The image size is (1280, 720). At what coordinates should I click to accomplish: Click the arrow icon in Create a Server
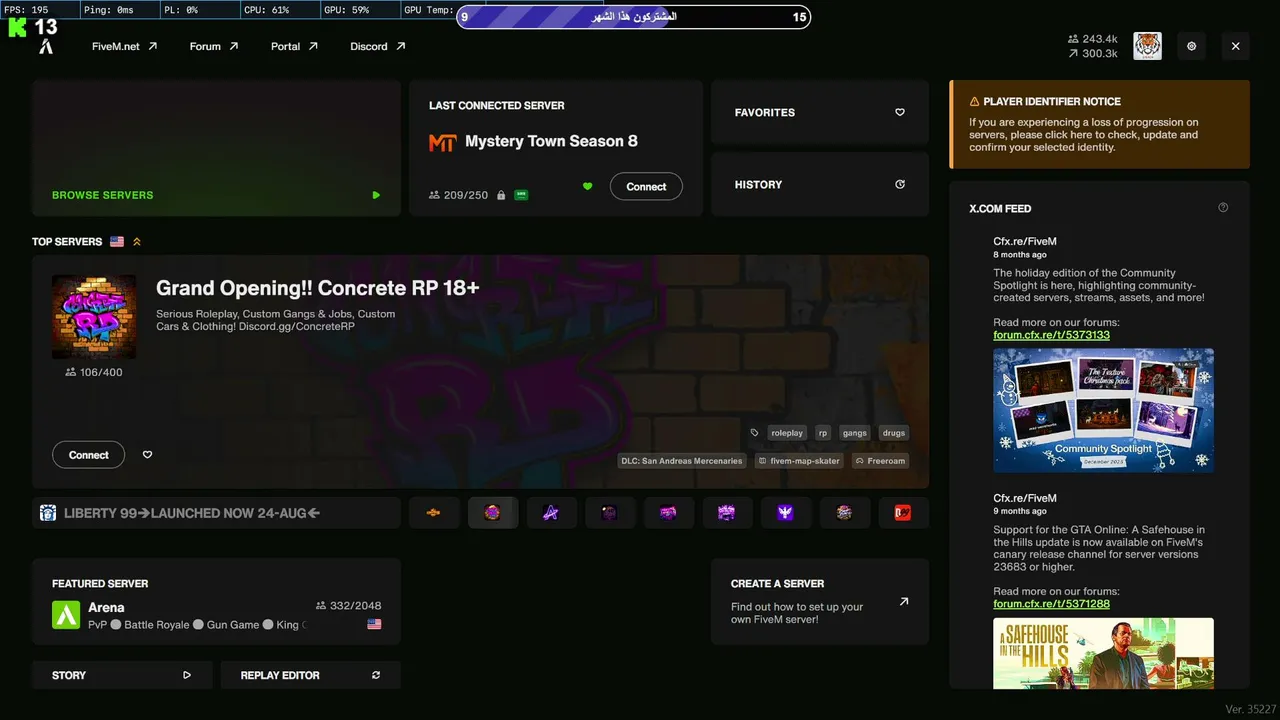904,602
